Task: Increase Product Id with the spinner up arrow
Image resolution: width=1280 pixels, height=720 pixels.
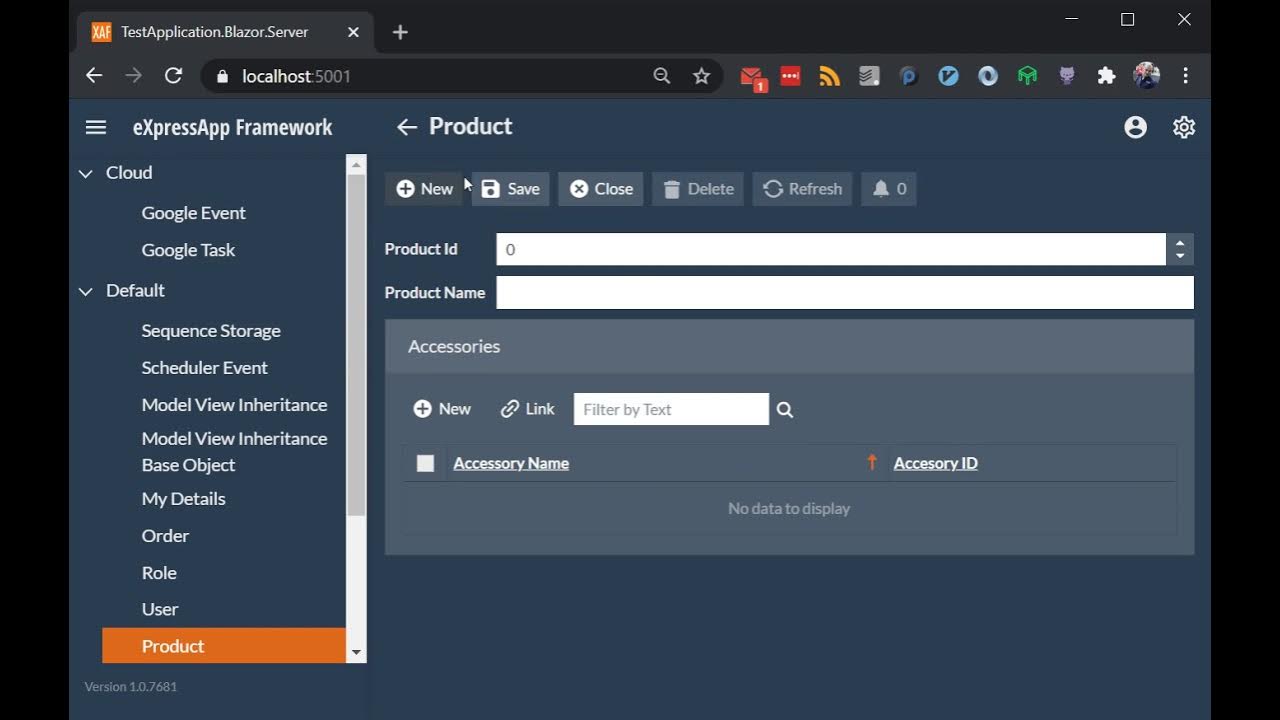Action: (x=1180, y=242)
